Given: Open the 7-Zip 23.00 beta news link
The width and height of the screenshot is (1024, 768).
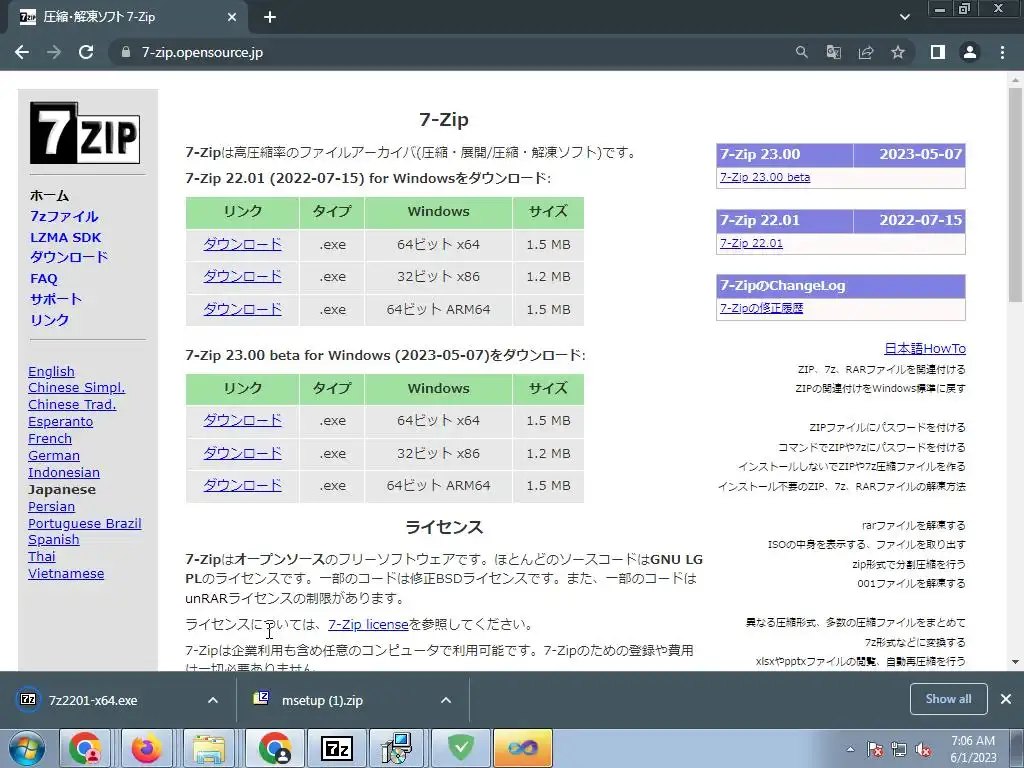Looking at the screenshot, I should click(765, 177).
